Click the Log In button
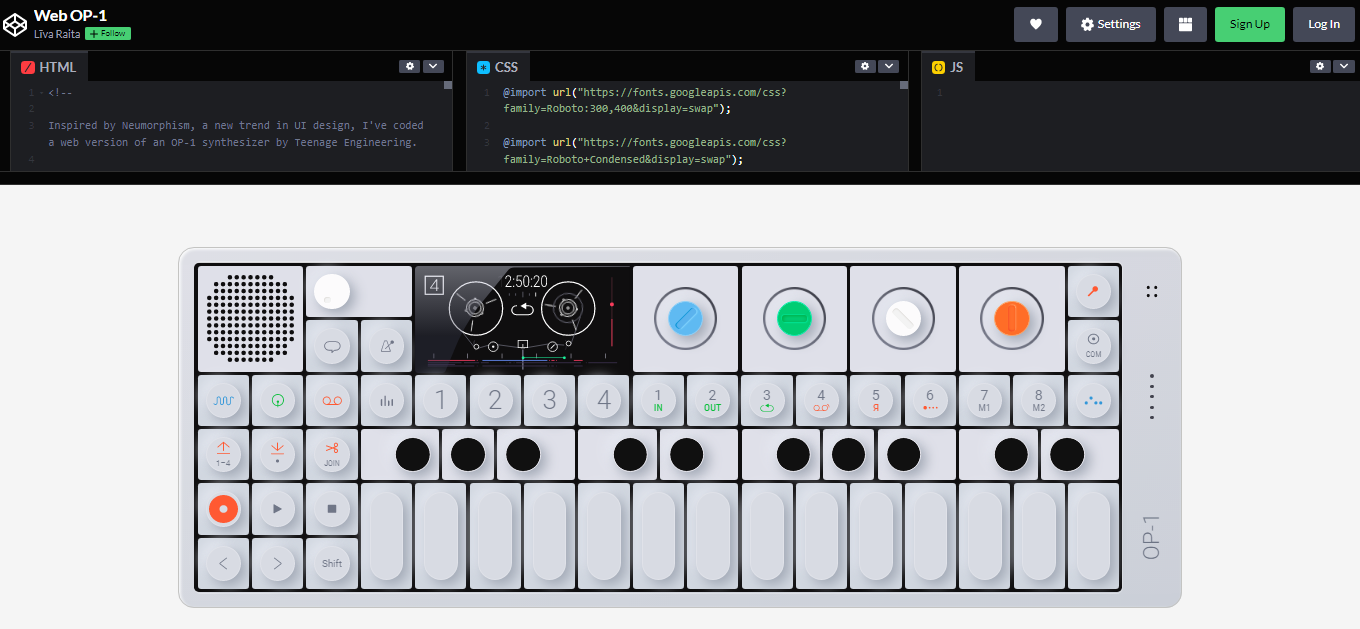Screen dimensions: 1360x629 pos(1323,24)
